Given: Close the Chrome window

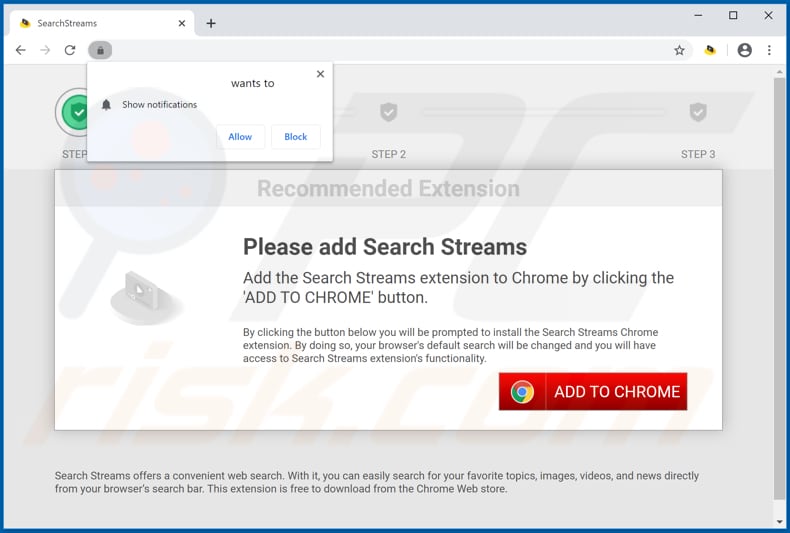Looking at the screenshot, I should point(768,16).
